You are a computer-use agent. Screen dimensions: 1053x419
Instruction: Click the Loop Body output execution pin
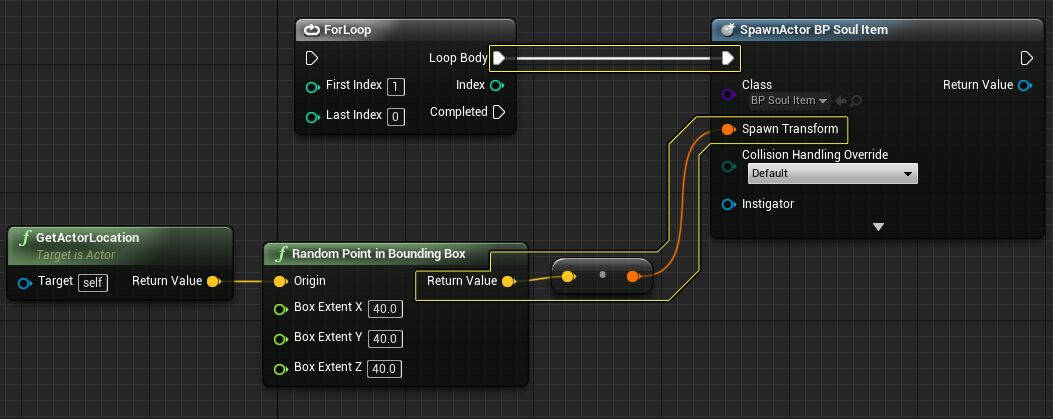pyautogui.click(x=499, y=58)
